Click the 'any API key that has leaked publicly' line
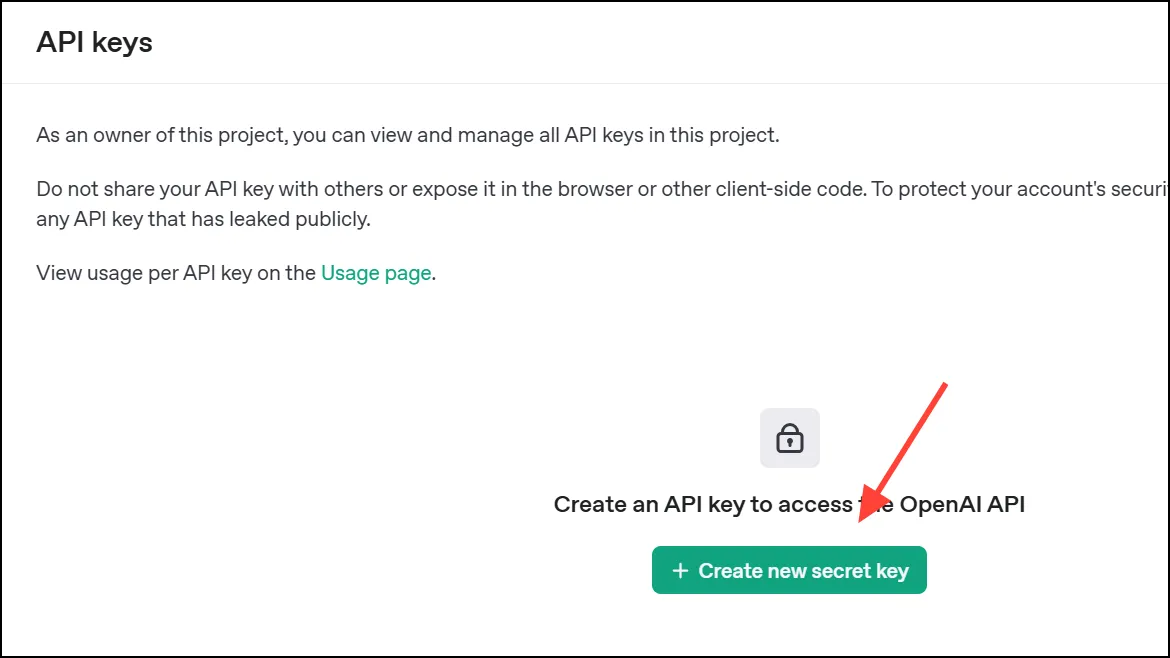Image resolution: width=1170 pixels, height=658 pixels. (203, 218)
